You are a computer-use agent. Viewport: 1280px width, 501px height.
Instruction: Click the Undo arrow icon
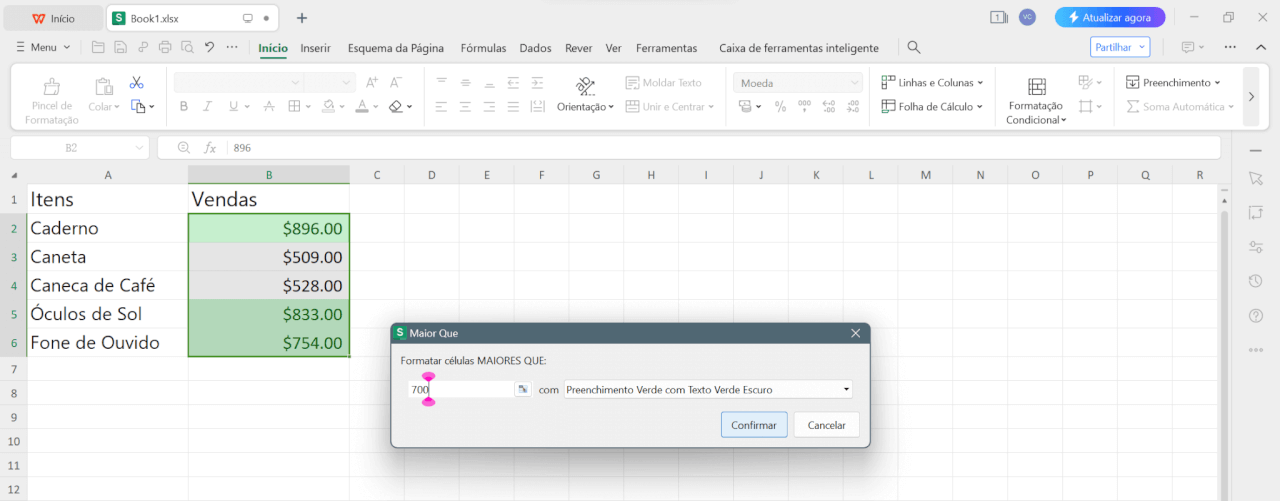point(209,47)
